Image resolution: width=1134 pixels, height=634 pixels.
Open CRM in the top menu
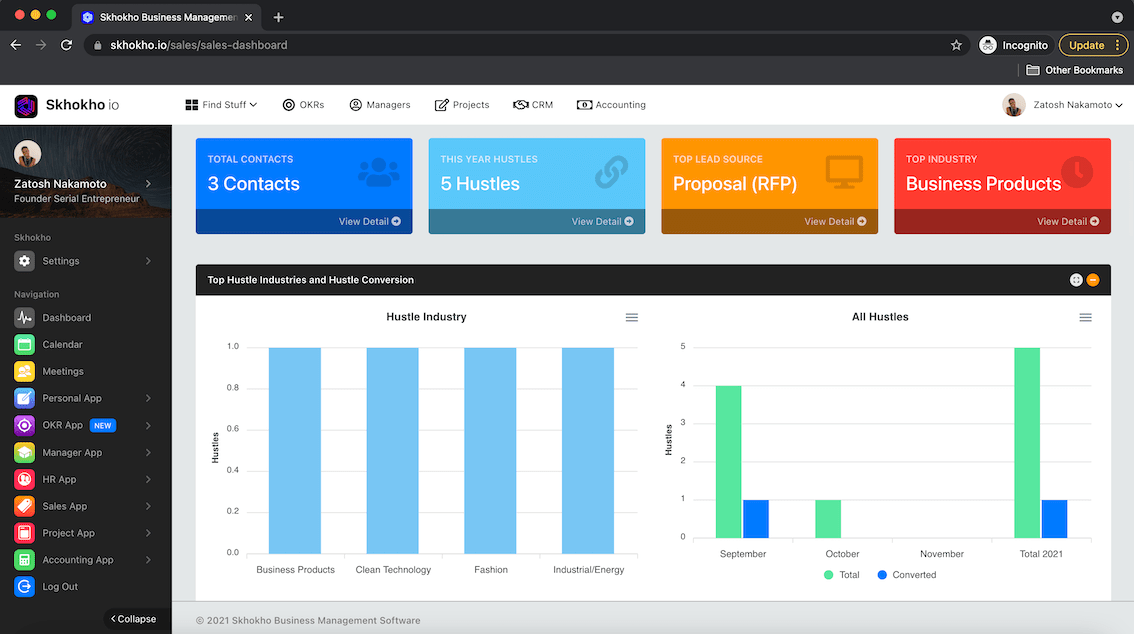click(533, 105)
